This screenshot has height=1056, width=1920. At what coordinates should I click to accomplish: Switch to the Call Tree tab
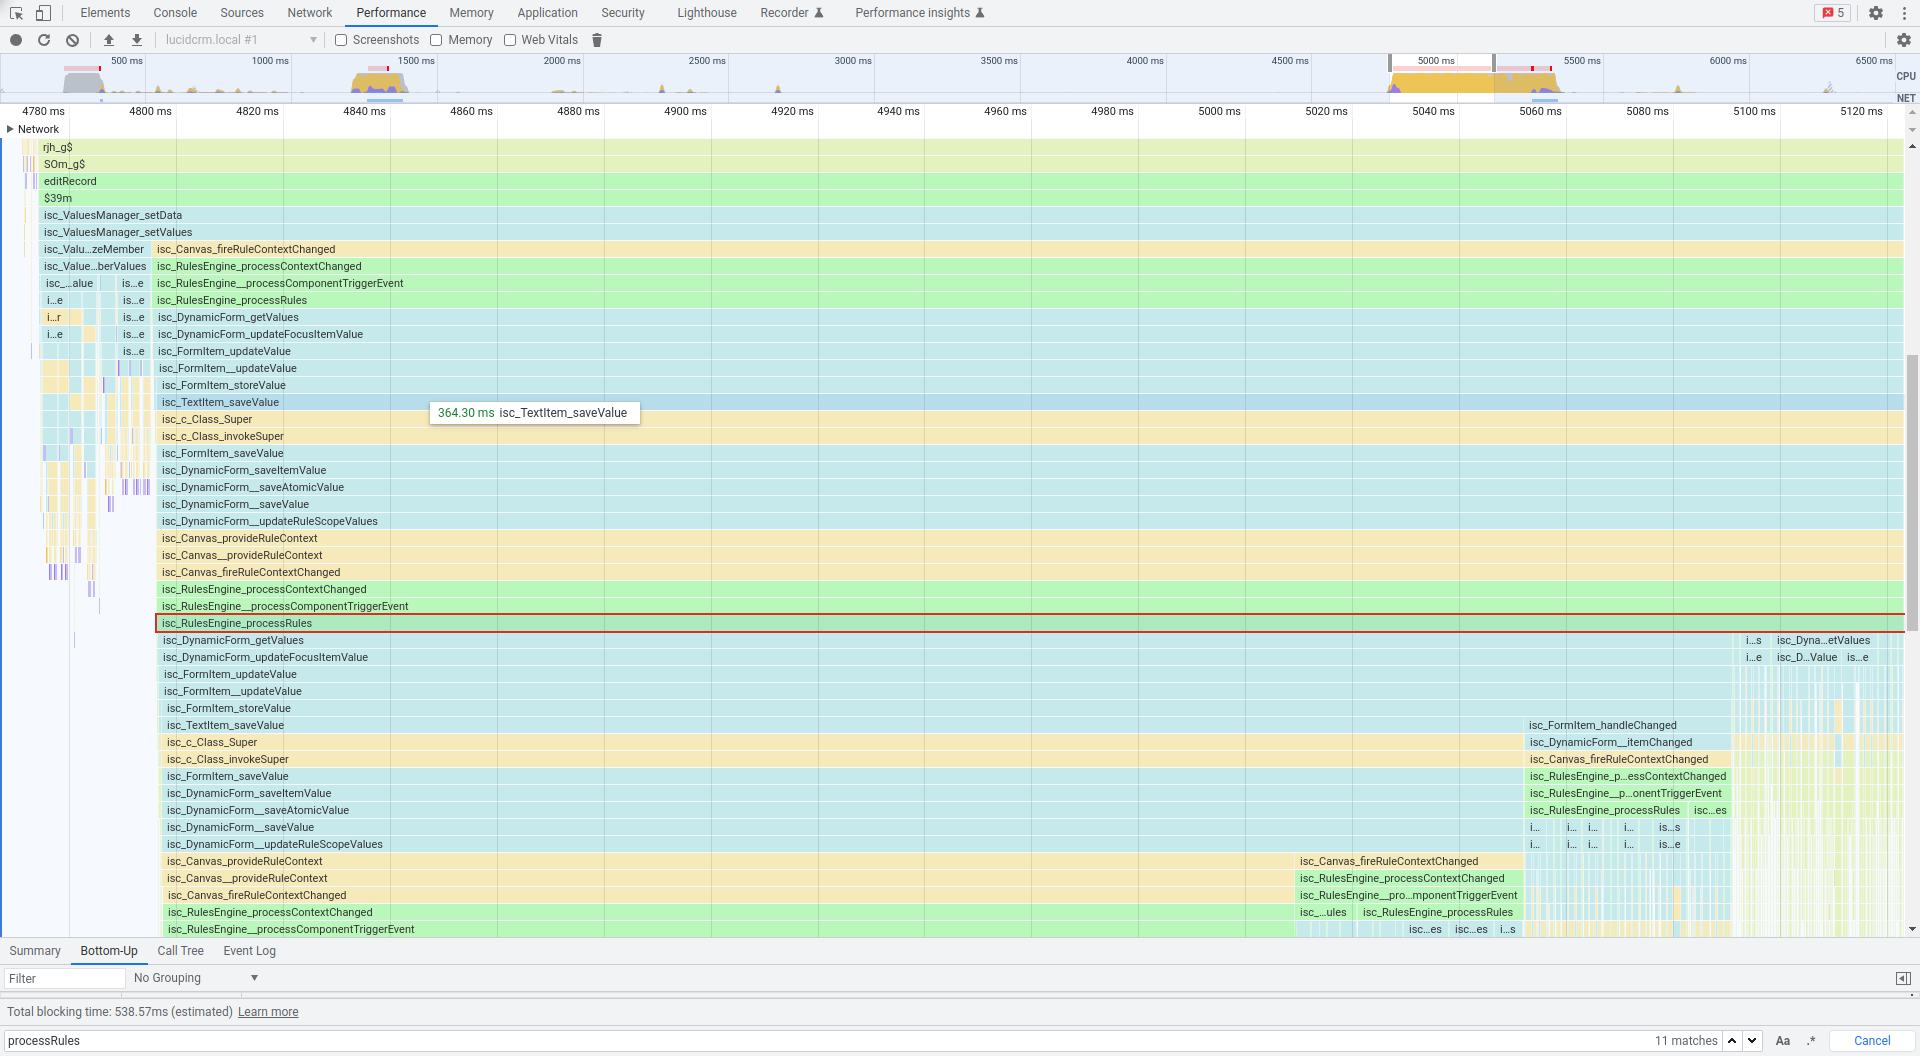pos(180,951)
